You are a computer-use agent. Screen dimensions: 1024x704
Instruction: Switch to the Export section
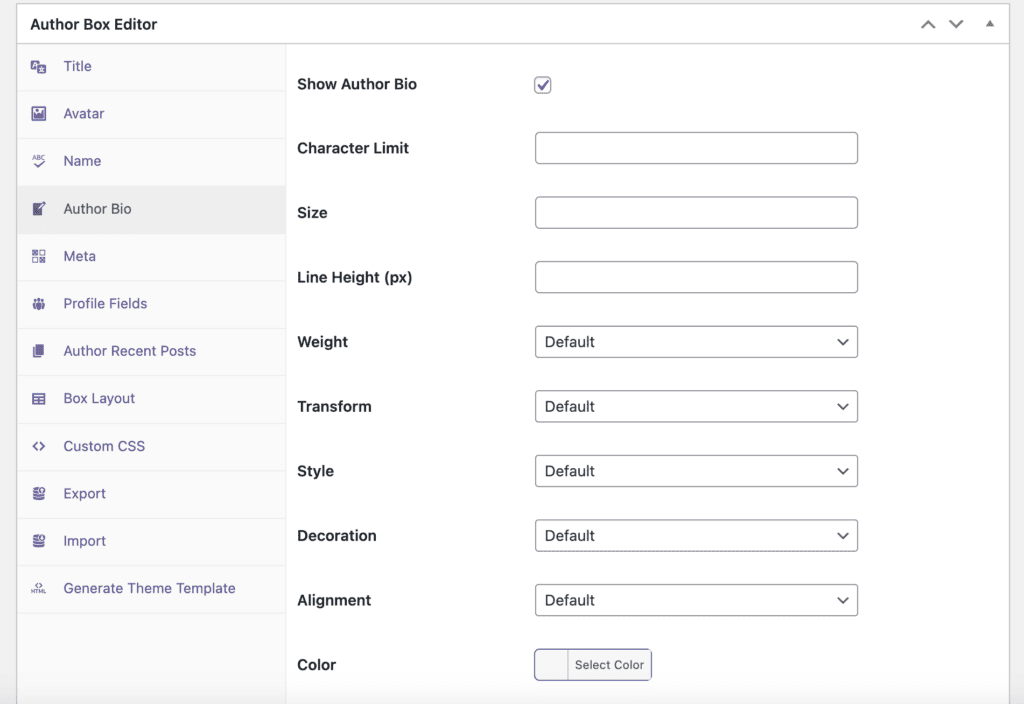click(x=85, y=493)
